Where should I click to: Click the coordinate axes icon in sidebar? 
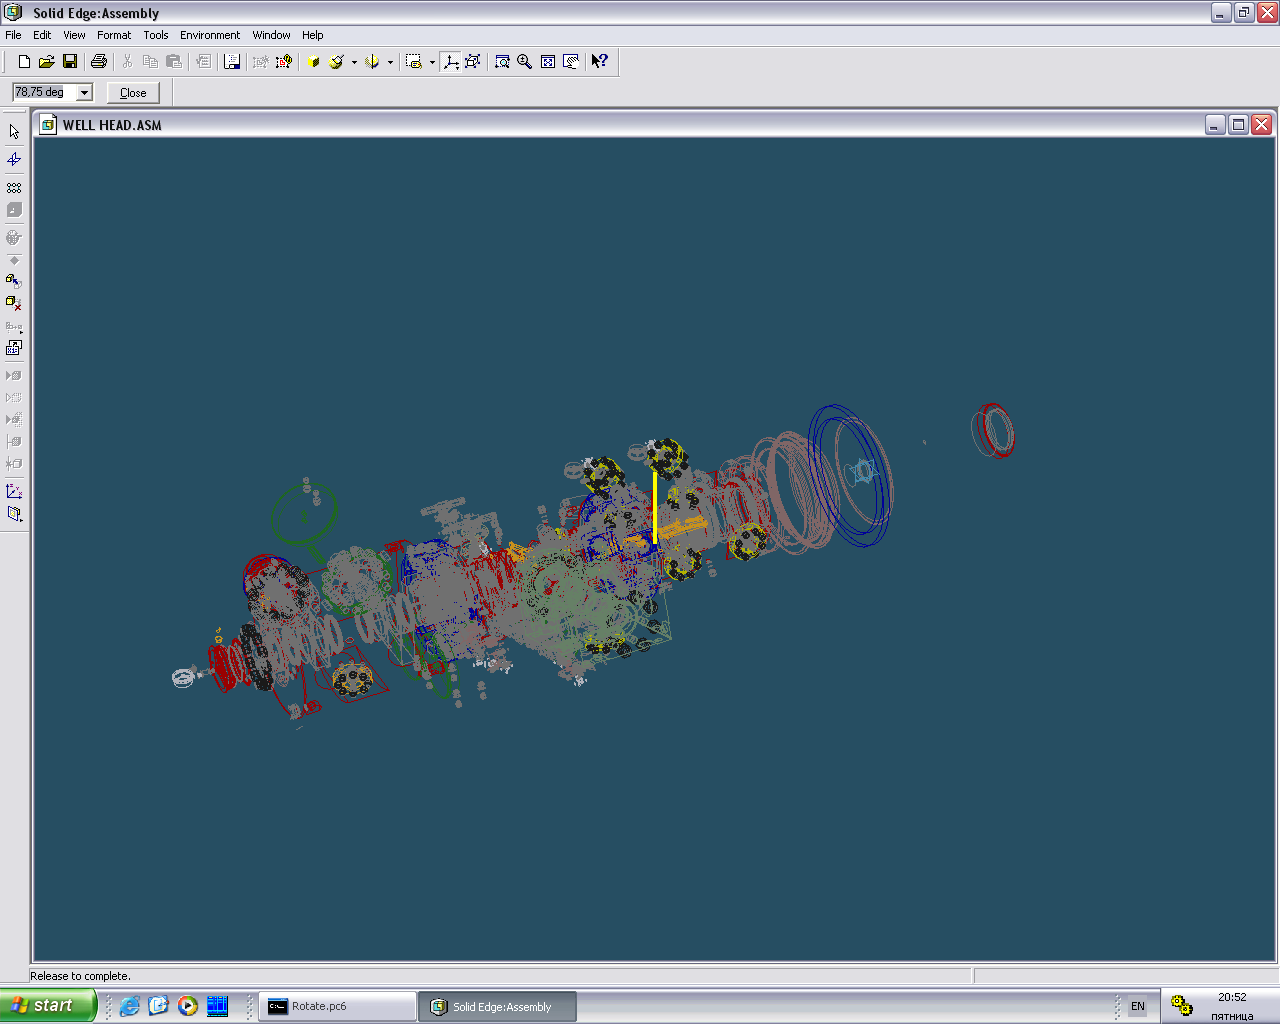(14, 491)
